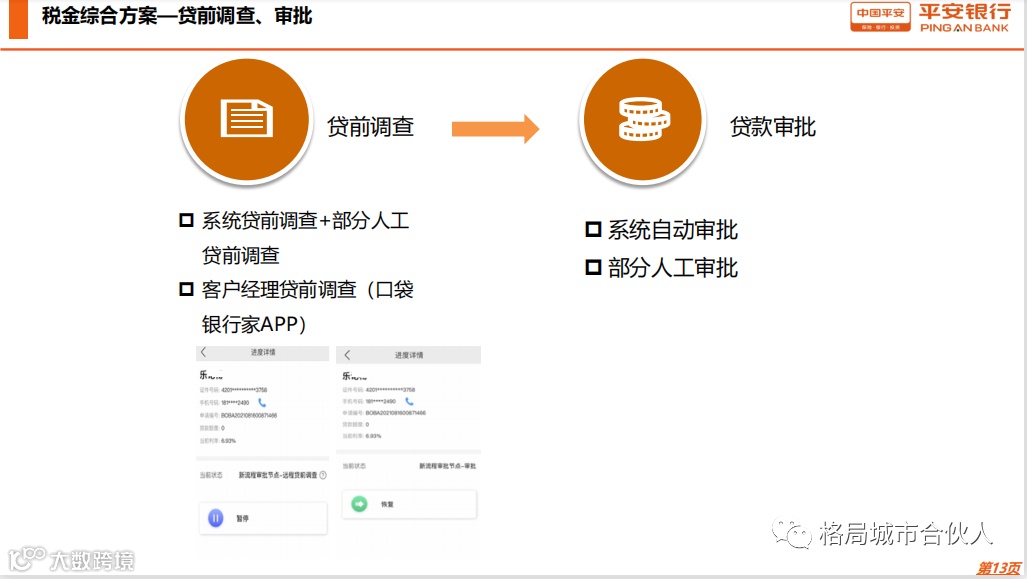This screenshot has height=579, width=1027.
Task: Click 当前状态 label in right app screen
Action: click(x=354, y=466)
